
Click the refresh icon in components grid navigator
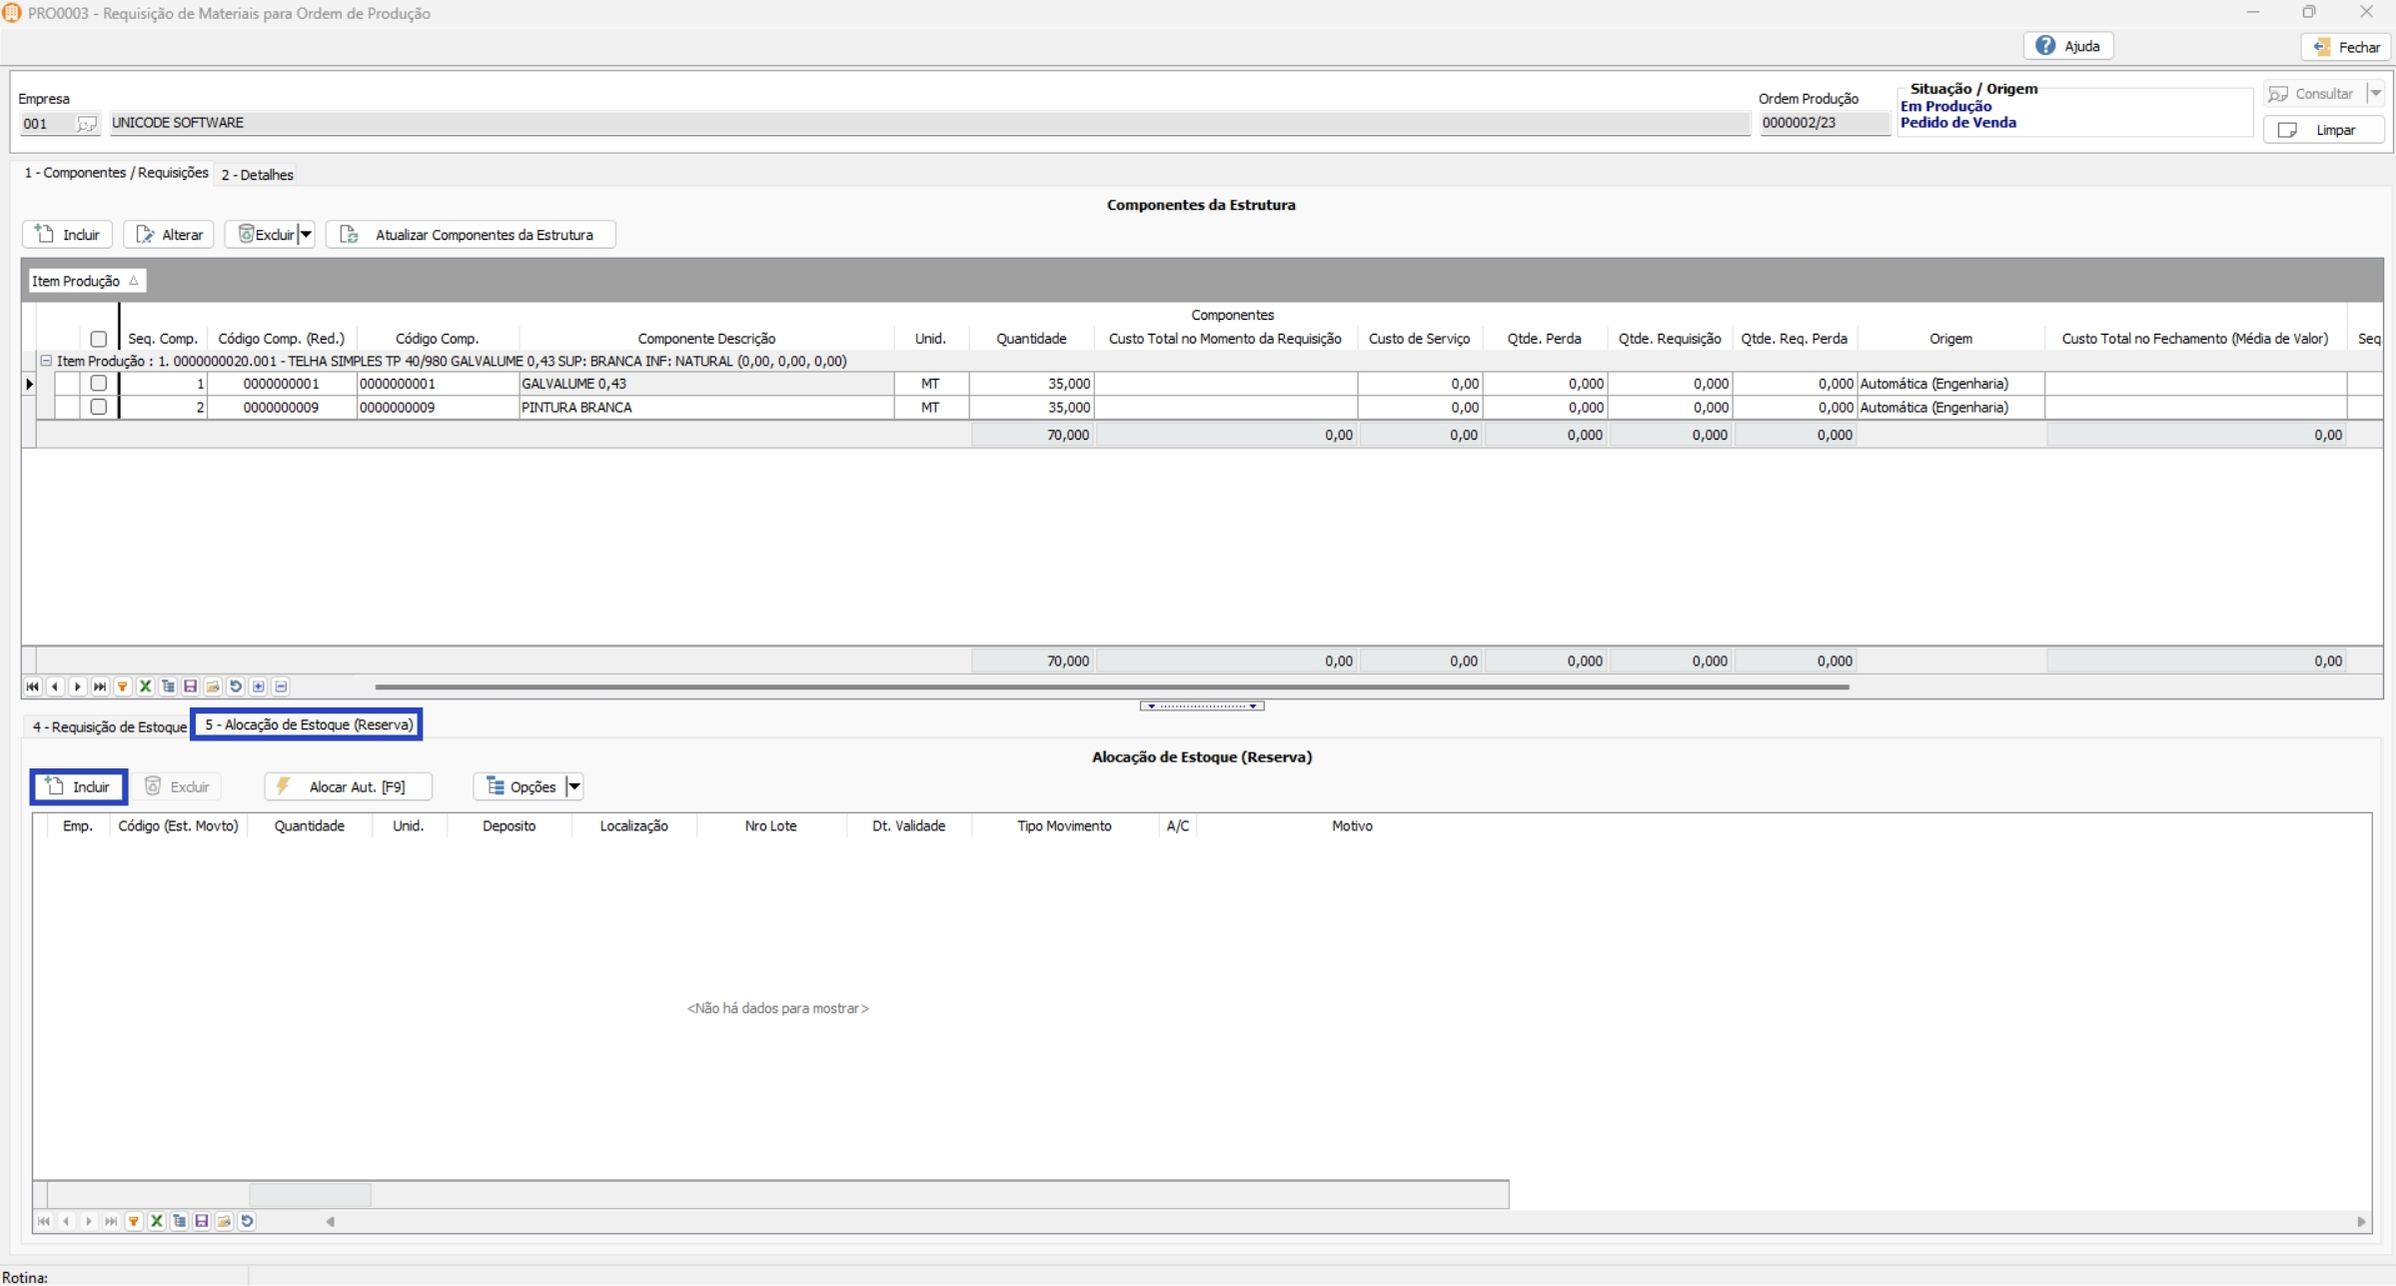(236, 687)
